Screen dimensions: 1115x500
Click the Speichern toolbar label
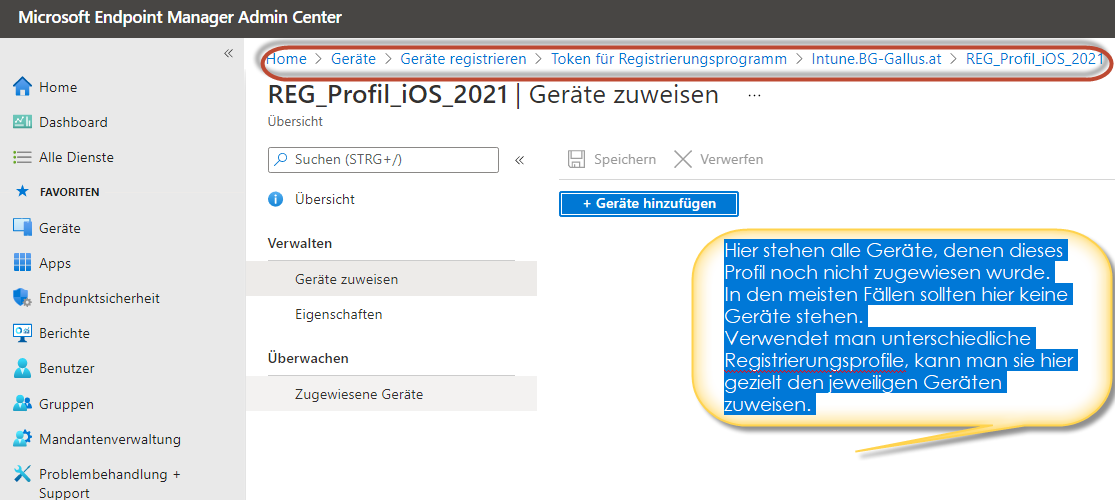pos(625,159)
